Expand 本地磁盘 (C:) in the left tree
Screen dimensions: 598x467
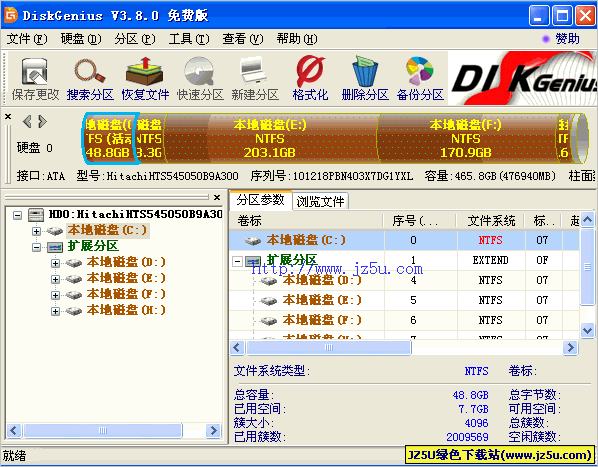36,231
